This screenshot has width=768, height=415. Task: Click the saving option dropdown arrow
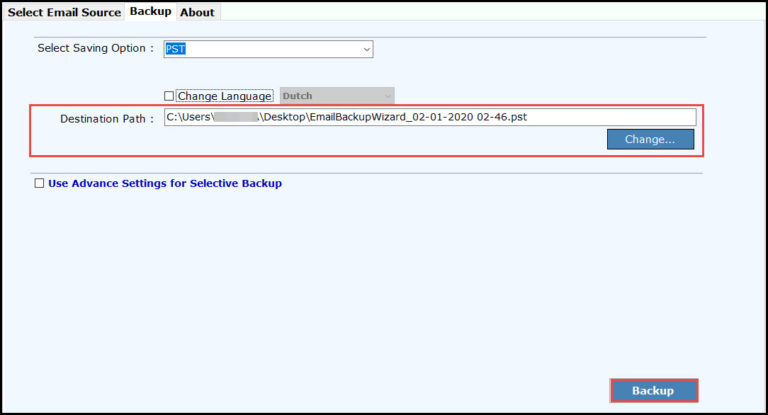click(366, 48)
